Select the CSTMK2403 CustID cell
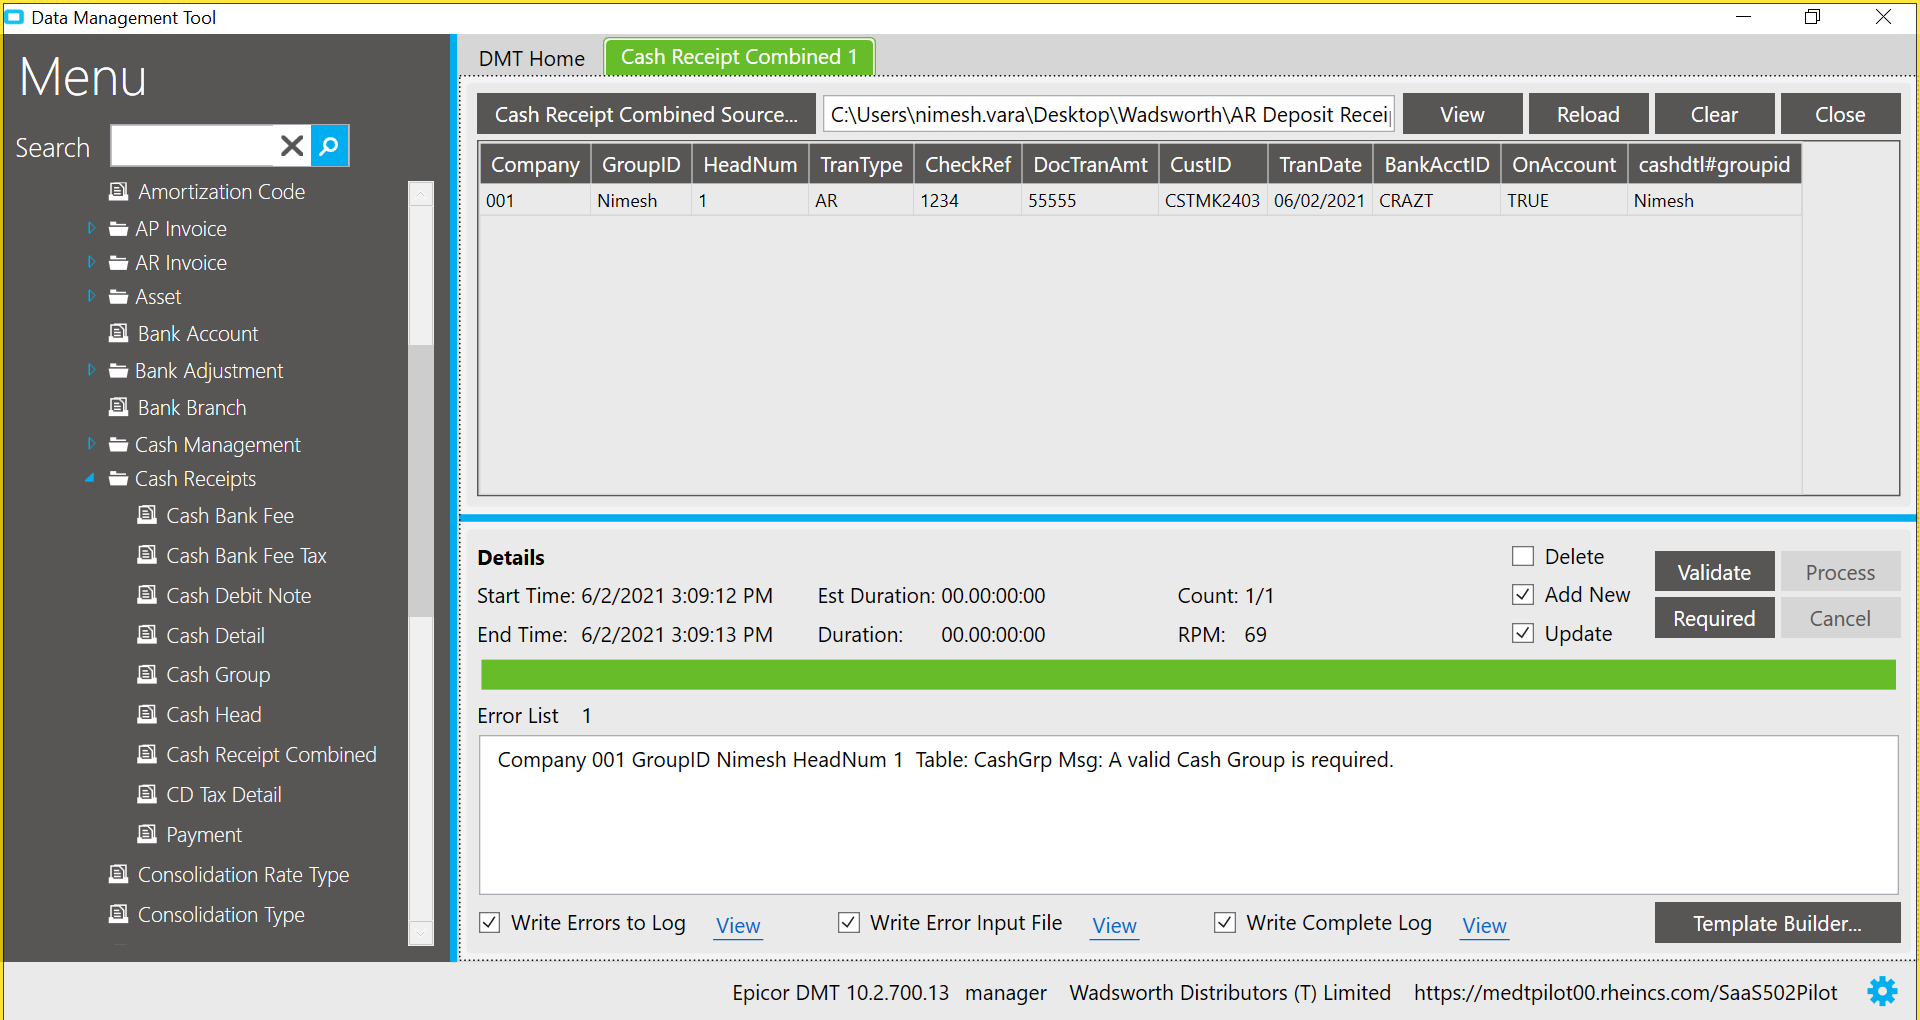This screenshot has width=1920, height=1020. tap(1213, 200)
